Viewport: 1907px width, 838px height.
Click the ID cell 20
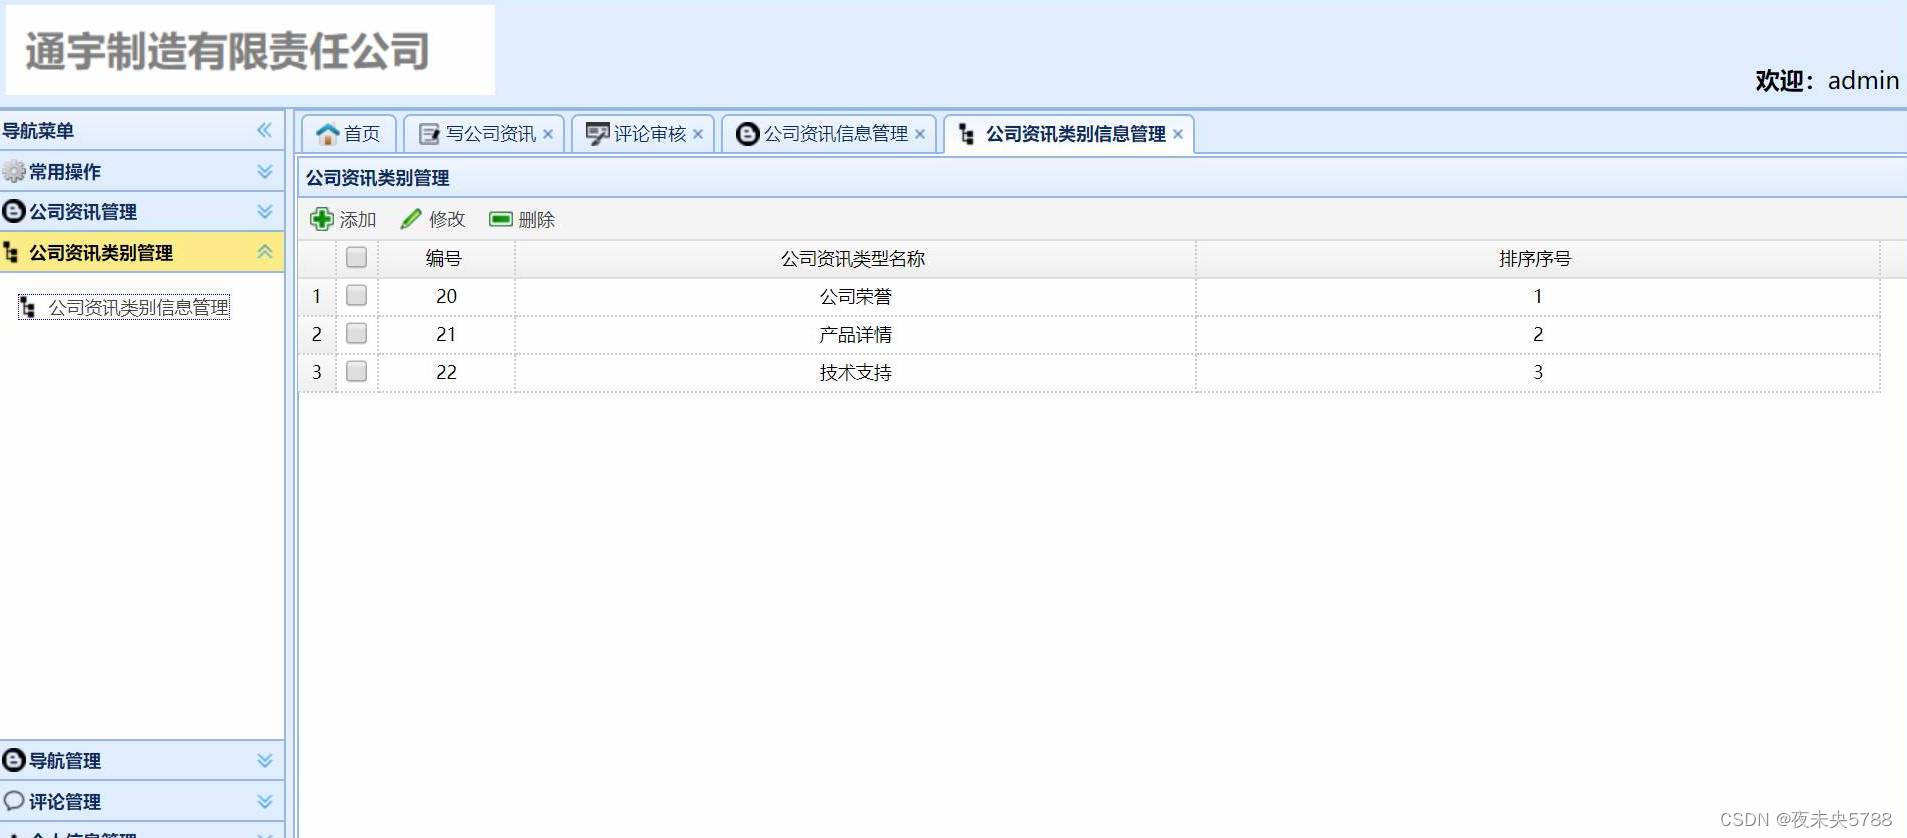click(446, 297)
